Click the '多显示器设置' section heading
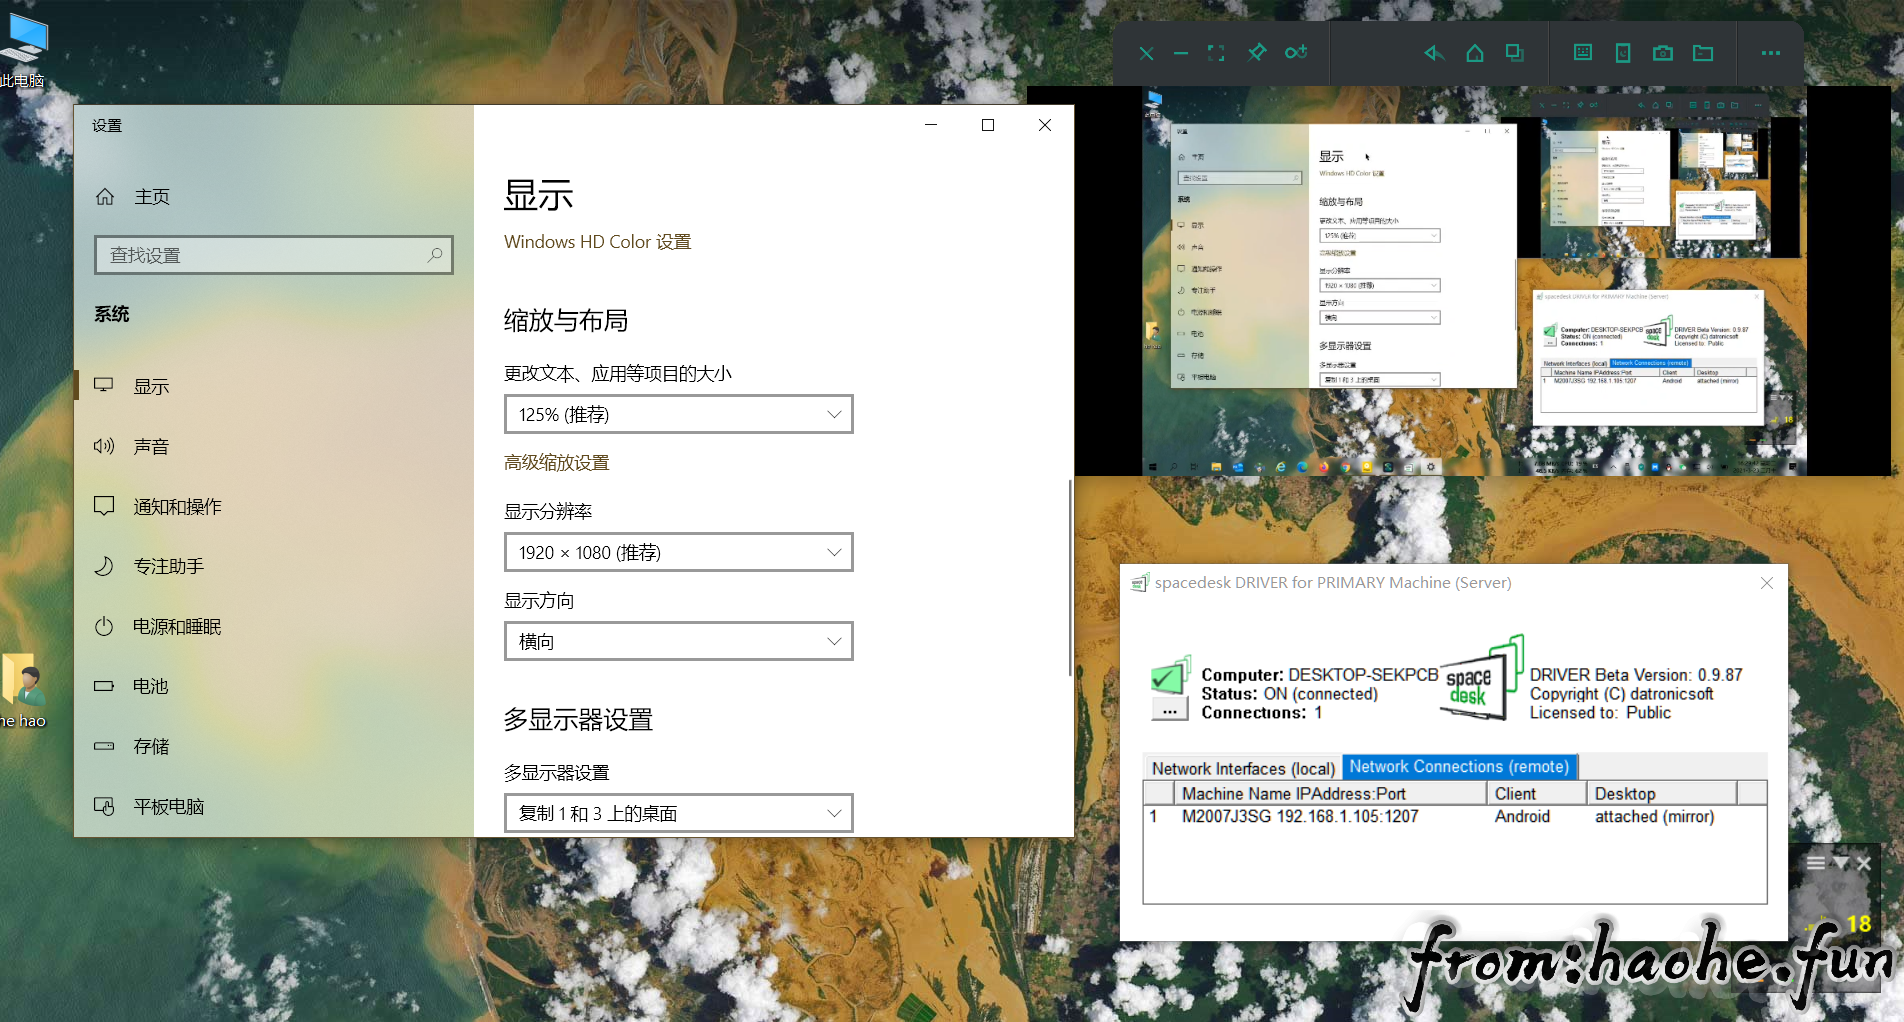The height and width of the screenshot is (1022, 1904). pos(578,720)
